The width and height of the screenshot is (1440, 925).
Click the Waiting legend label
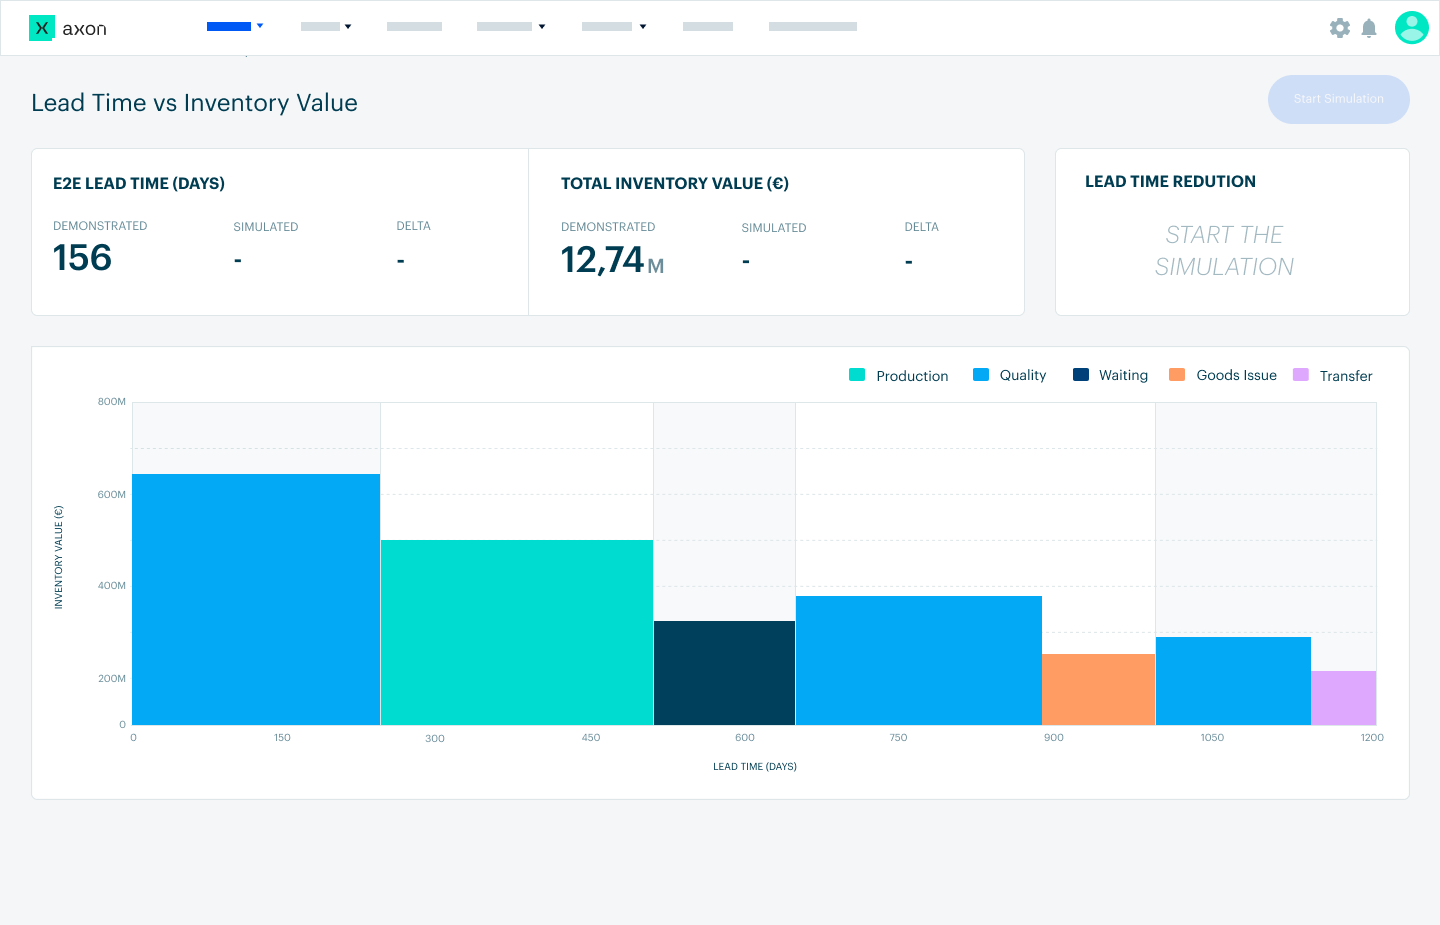point(1123,375)
